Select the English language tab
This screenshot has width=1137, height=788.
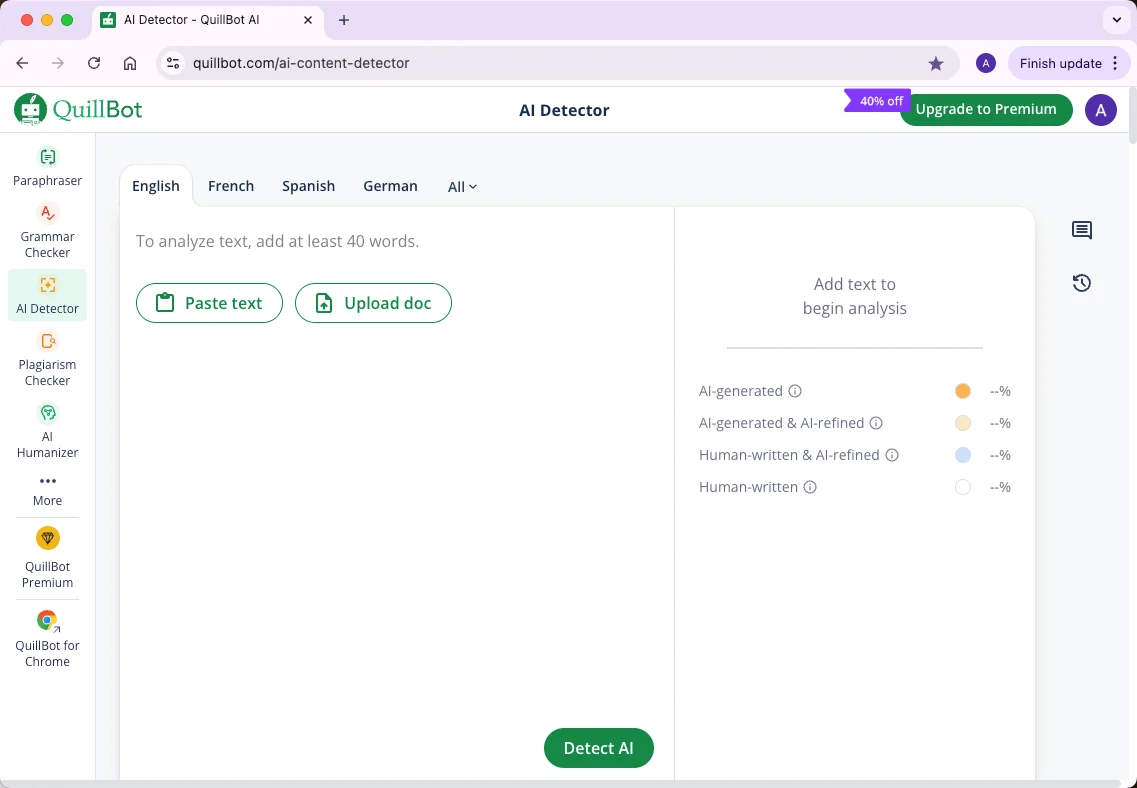156,186
